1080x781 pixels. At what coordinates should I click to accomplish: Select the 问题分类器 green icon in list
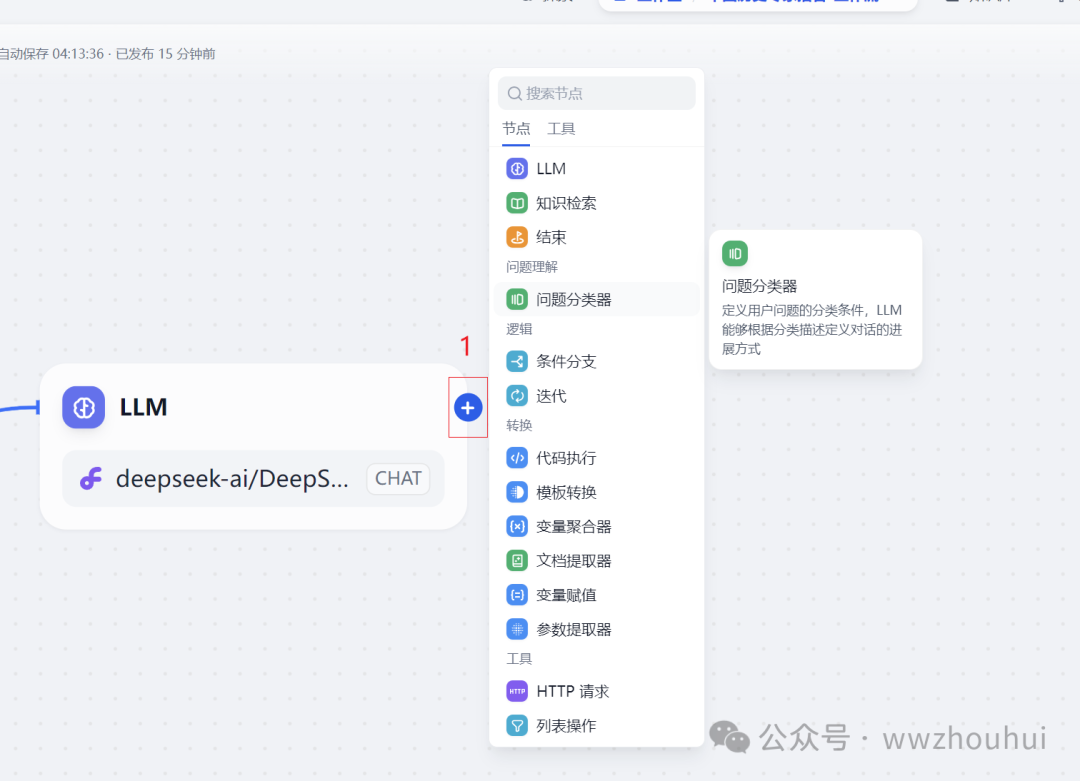point(517,299)
